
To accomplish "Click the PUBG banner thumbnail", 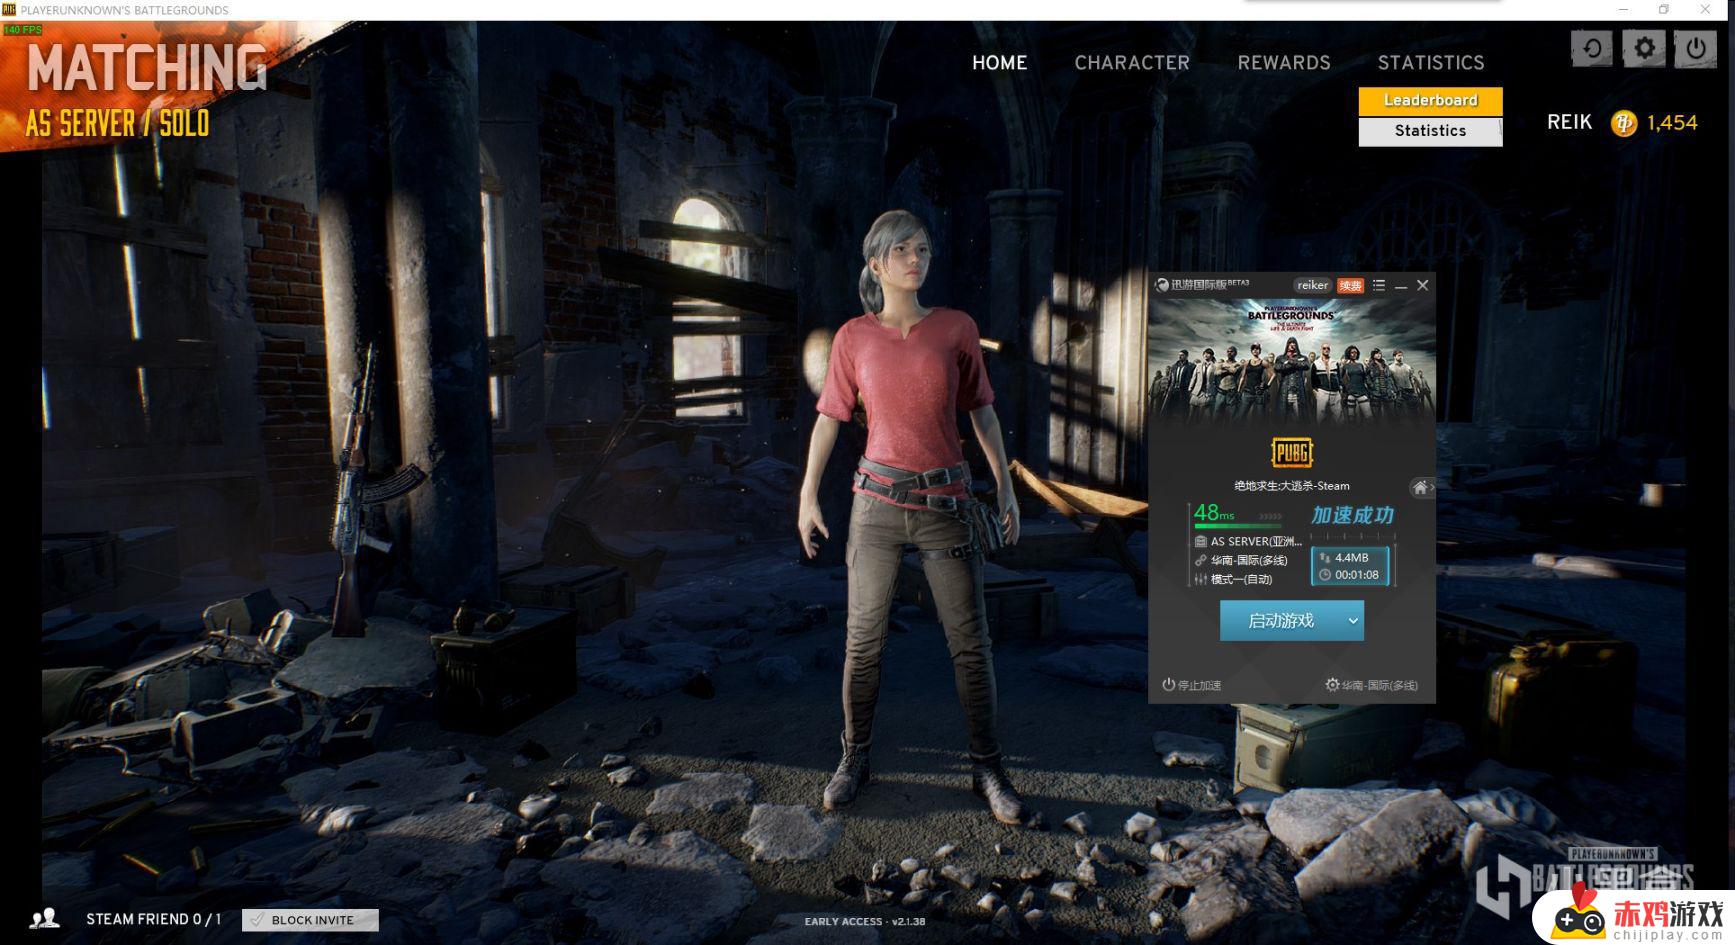I will [x=1291, y=361].
